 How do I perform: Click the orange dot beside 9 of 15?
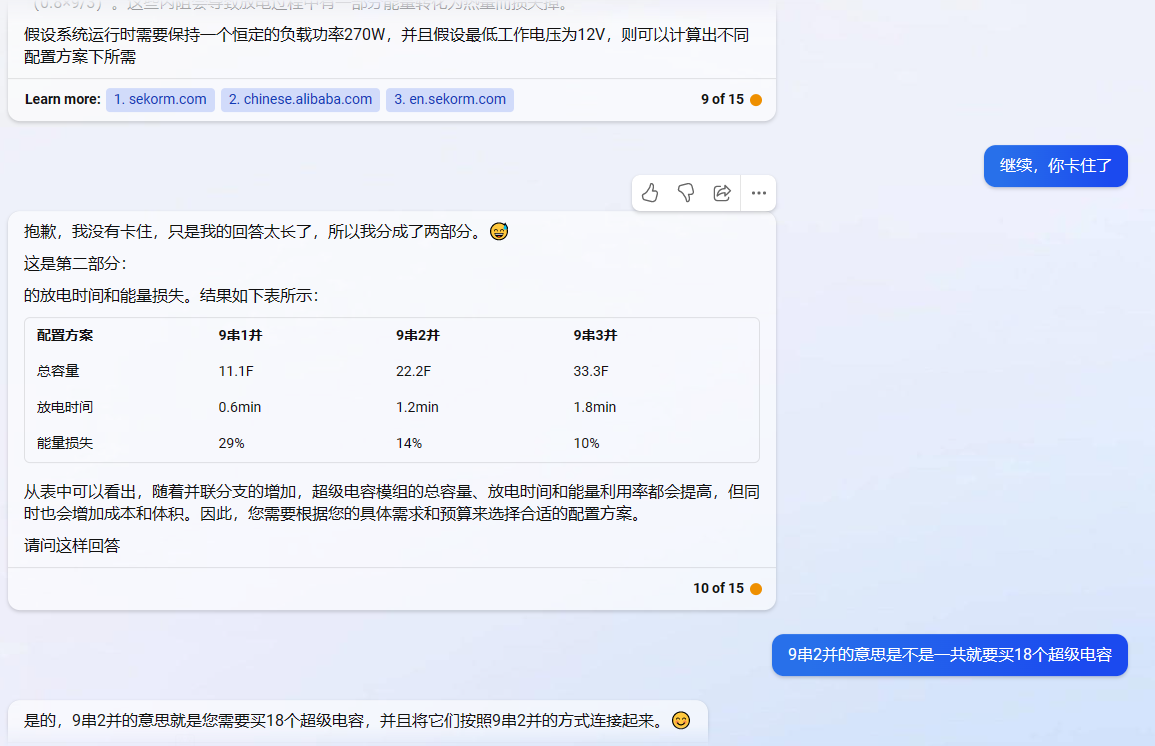click(756, 99)
